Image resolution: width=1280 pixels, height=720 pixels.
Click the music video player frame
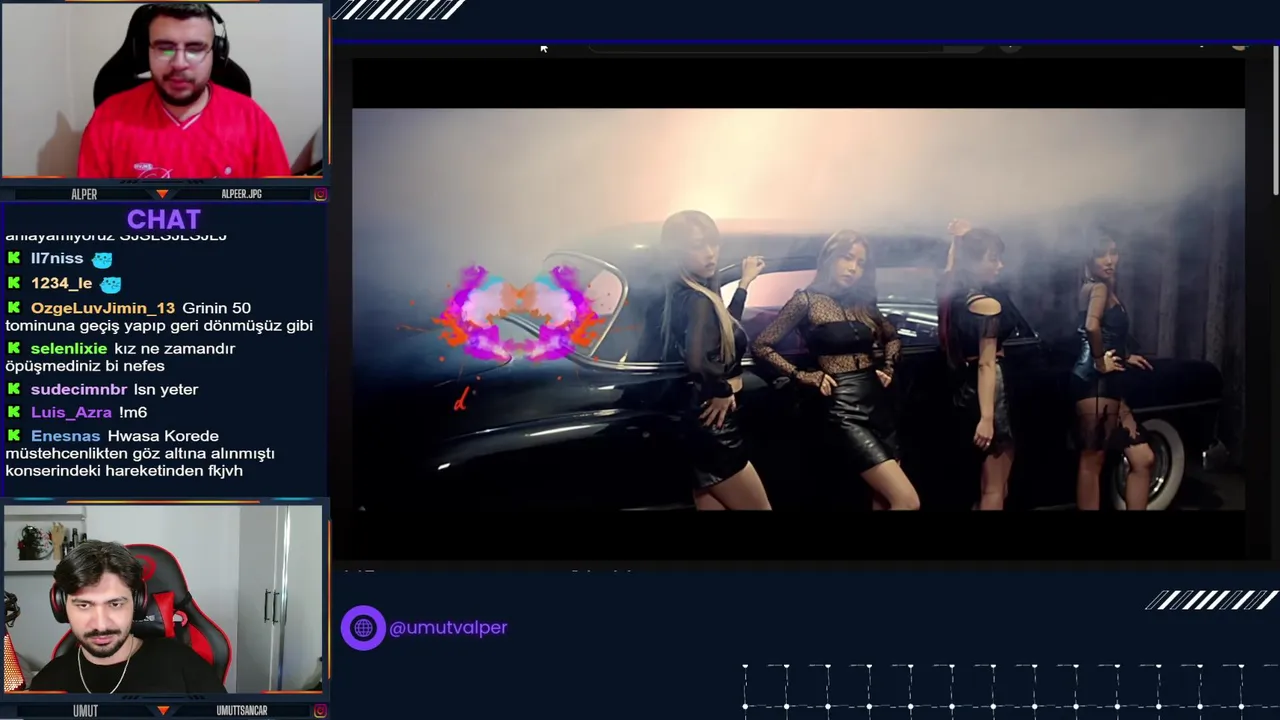[x=798, y=309]
